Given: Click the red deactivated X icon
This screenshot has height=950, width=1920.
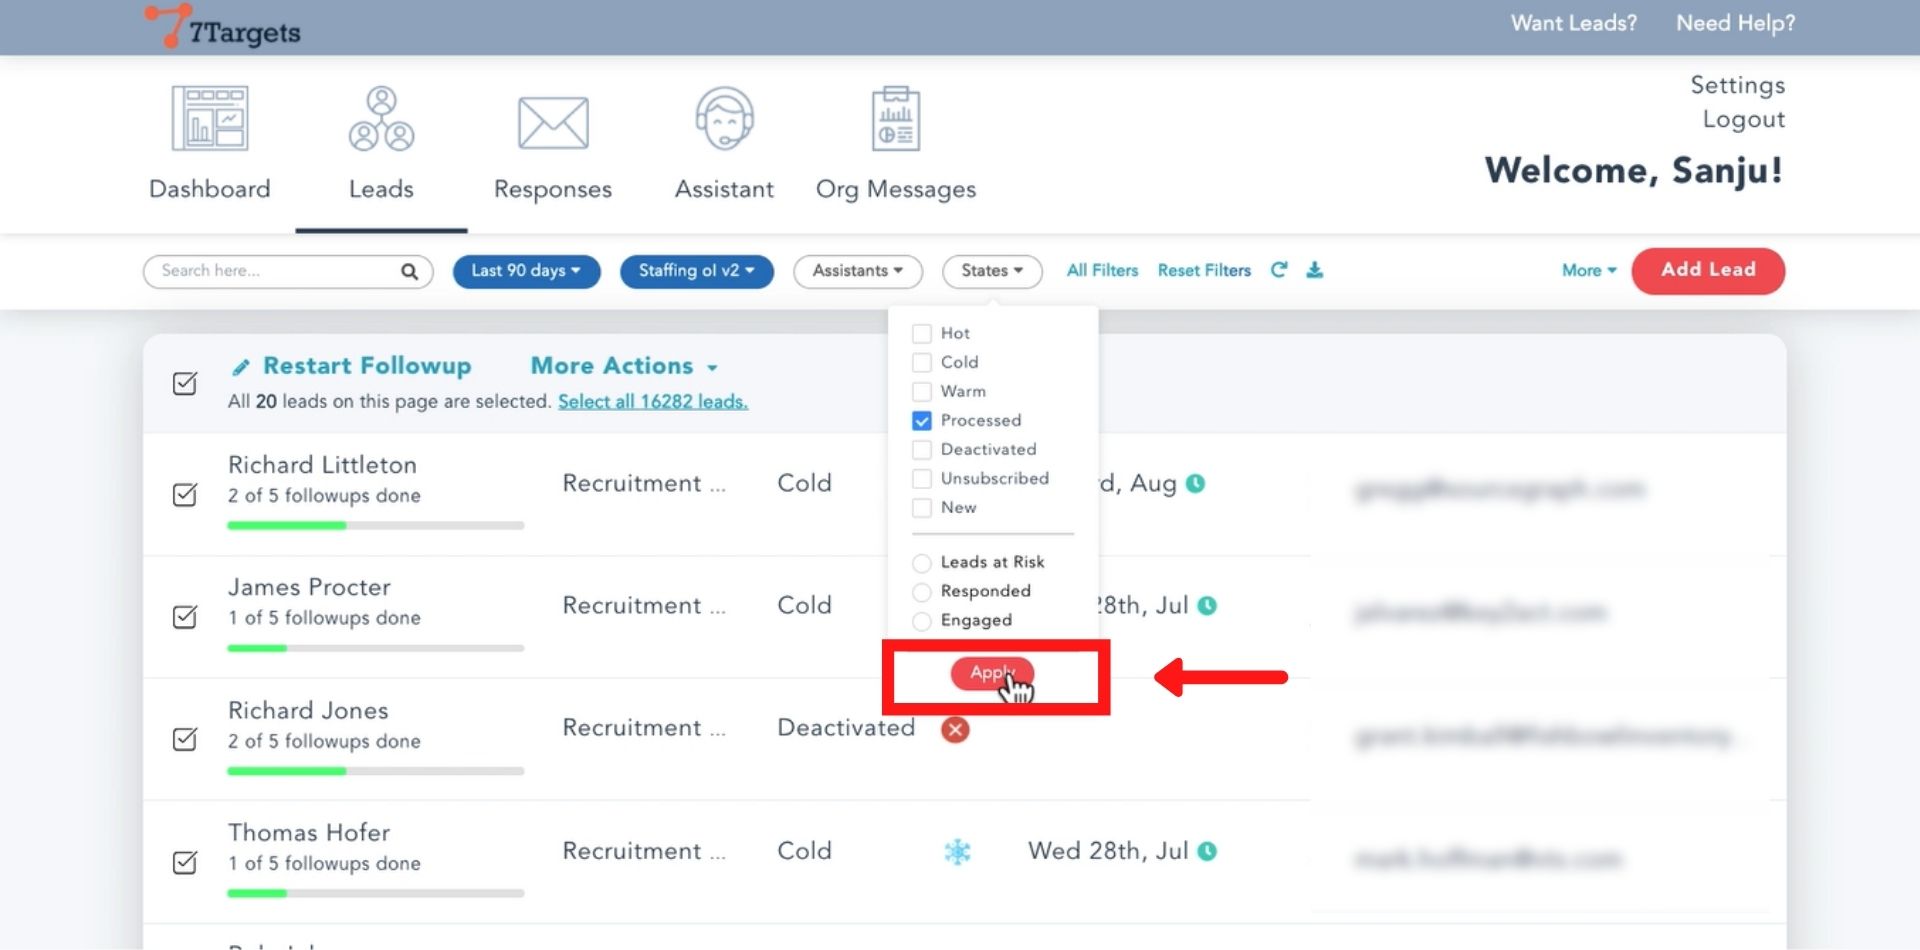Looking at the screenshot, I should (x=955, y=730).
